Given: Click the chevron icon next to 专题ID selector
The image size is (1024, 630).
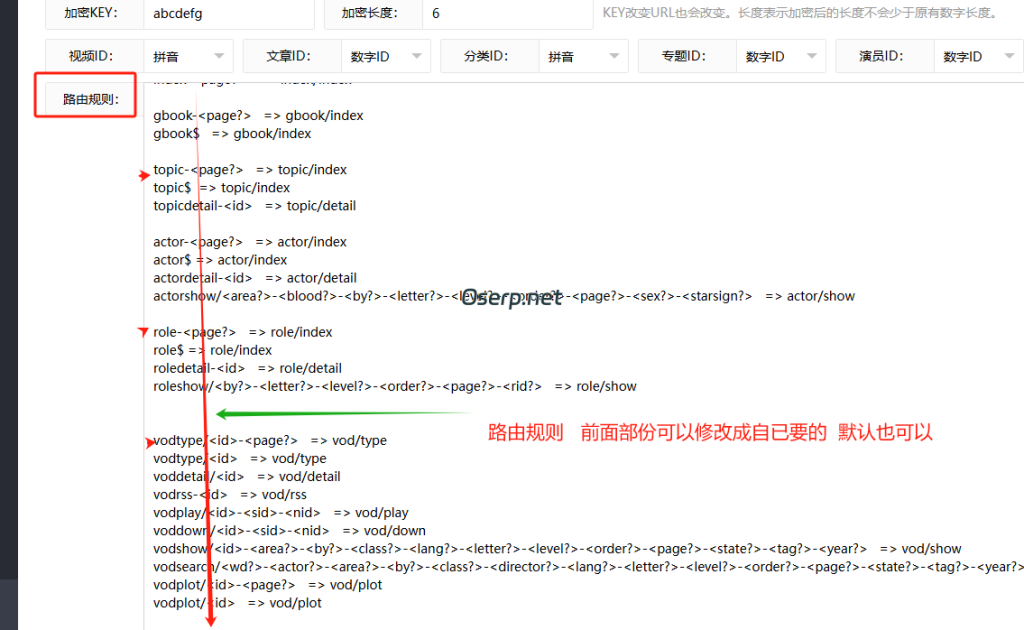Looking at the screenshot, I should point(811,56).
